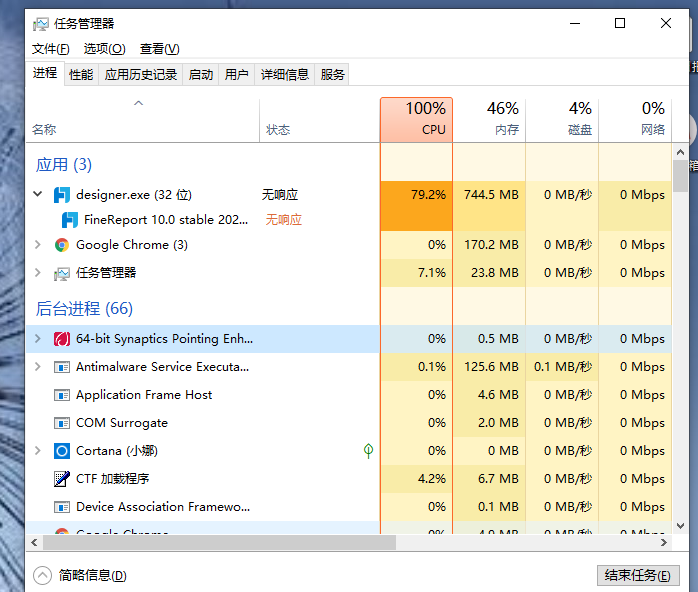Click the CTF 加载程序 pen icon
The image size is (698, 592).
tap(62, 479)
